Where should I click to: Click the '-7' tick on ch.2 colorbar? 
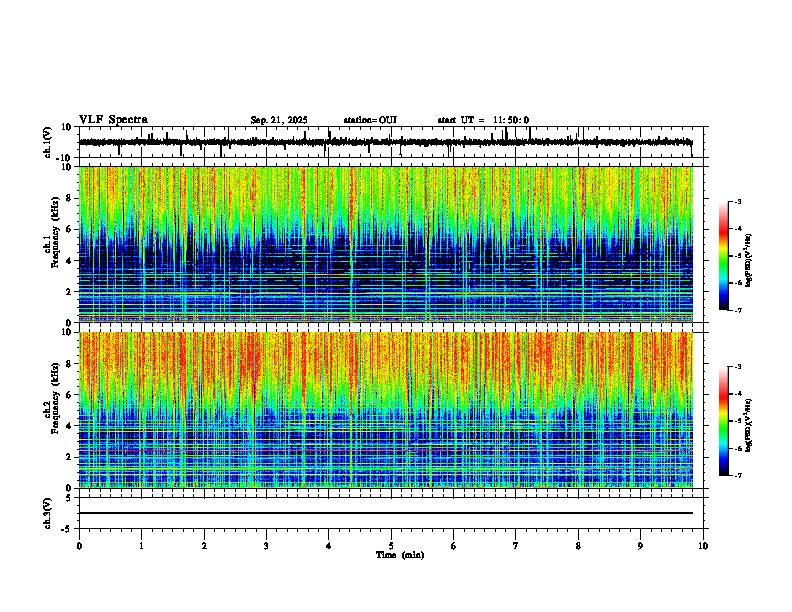coord(738,475)
